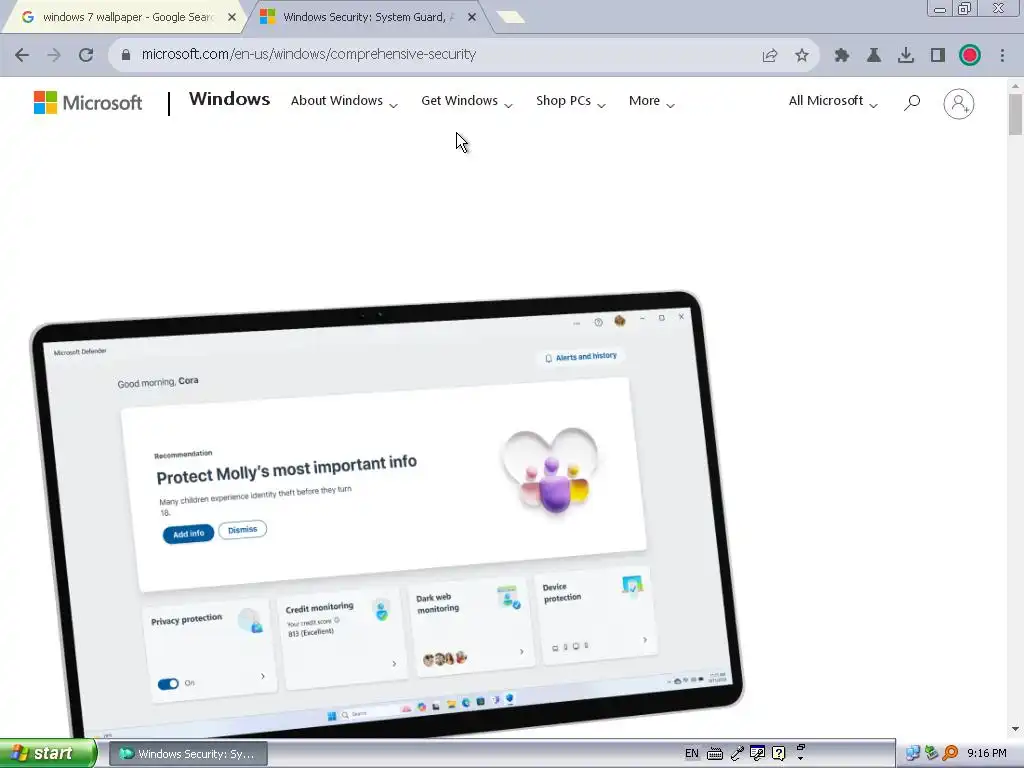The image size is (1024, 768).
Task: Open the Privacy protection card arrow
Action: [x=263, y=677]
